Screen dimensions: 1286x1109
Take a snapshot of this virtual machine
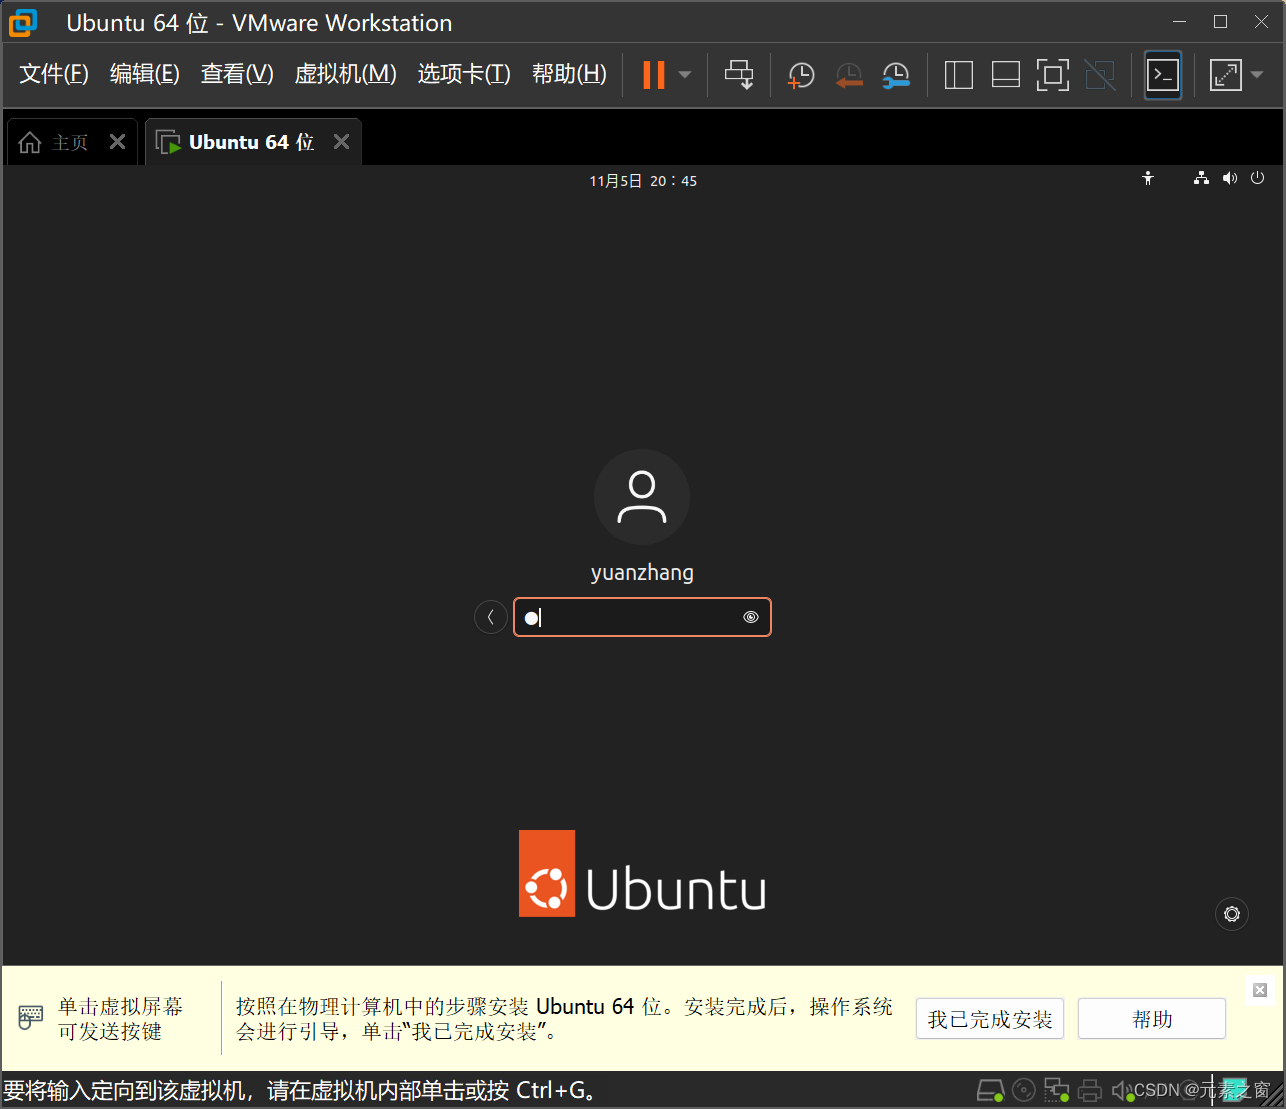click(801, 75)
